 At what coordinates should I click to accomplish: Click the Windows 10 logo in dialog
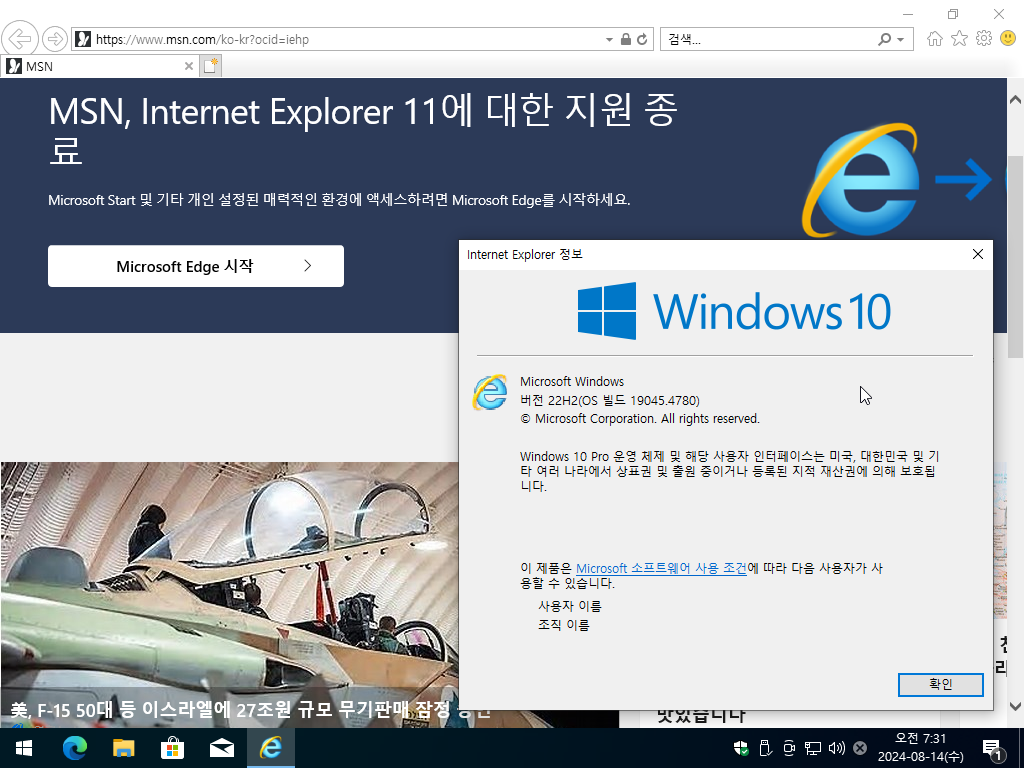[735, 311]
